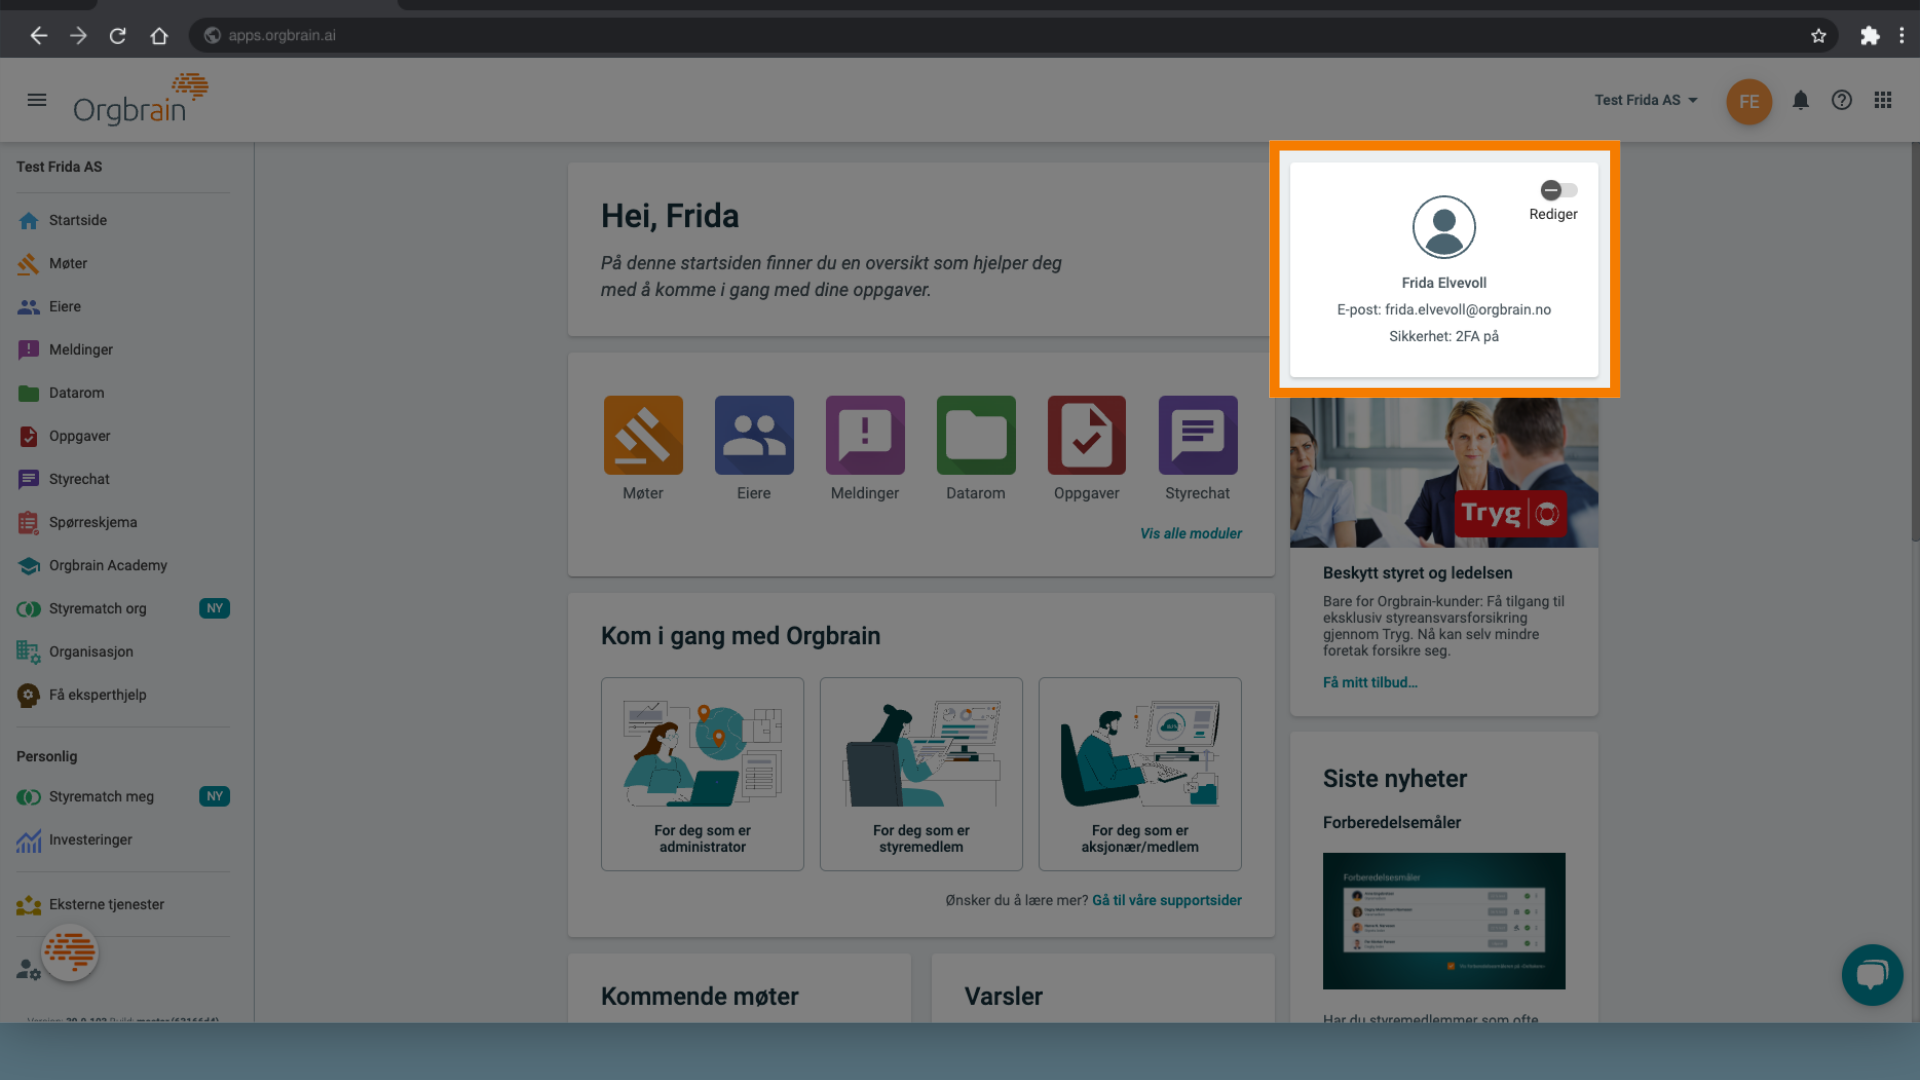Bookmark the page with the star icon
Image resolution: width=1920 pixels, height=1080 pixels.
pyautogui.click(x=1818, y=36)
